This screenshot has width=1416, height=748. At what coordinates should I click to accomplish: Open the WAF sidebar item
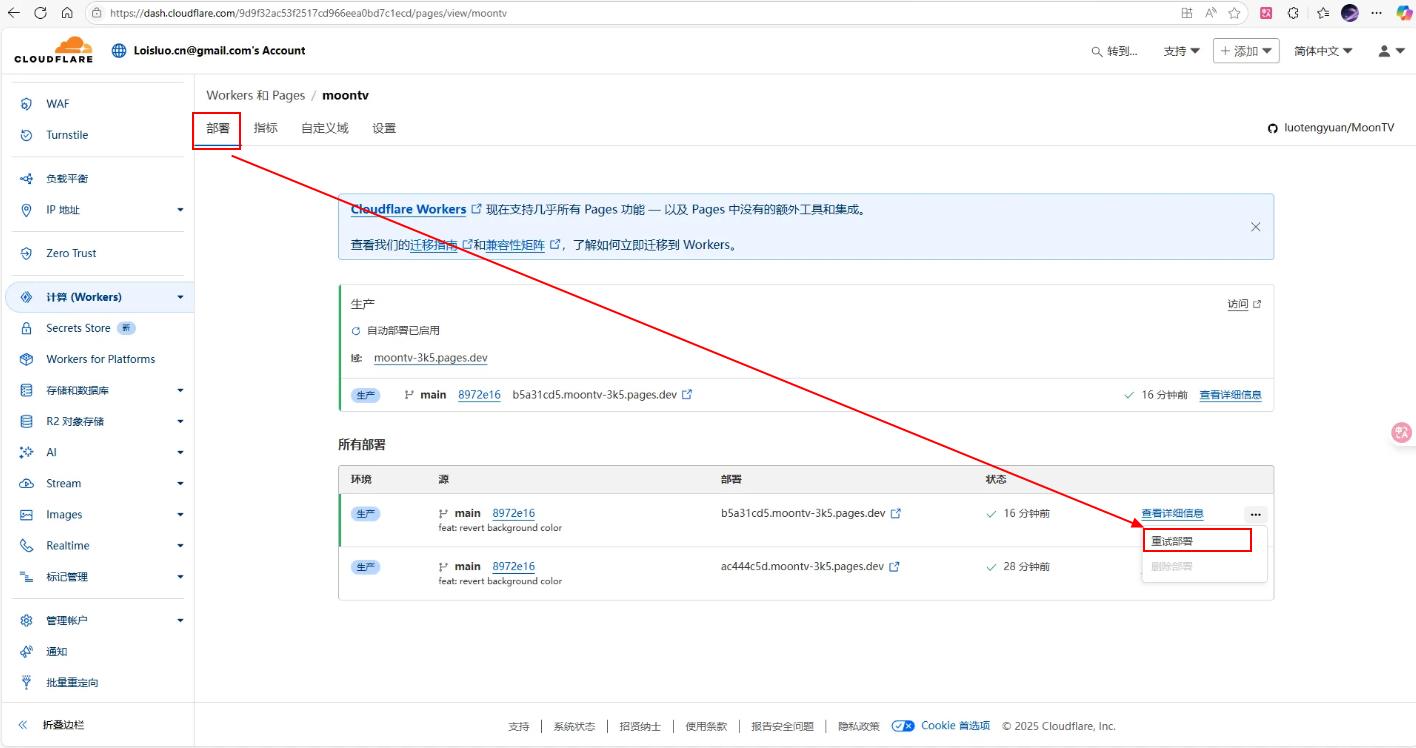pyautogui.click(x=58, y=104)
